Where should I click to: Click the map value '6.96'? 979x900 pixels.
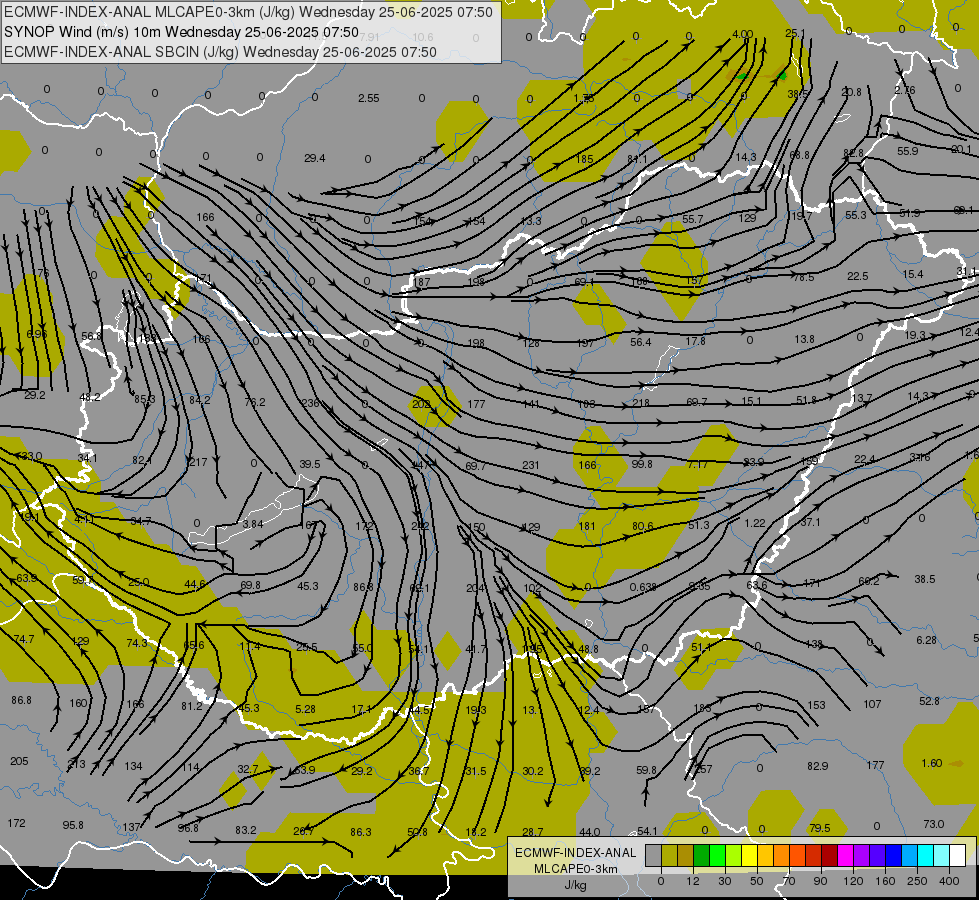[37, 335]
